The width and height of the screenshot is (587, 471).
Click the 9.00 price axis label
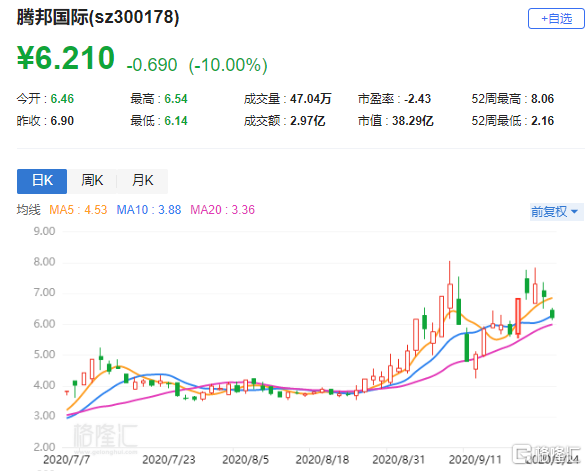[x=44, y=231]
